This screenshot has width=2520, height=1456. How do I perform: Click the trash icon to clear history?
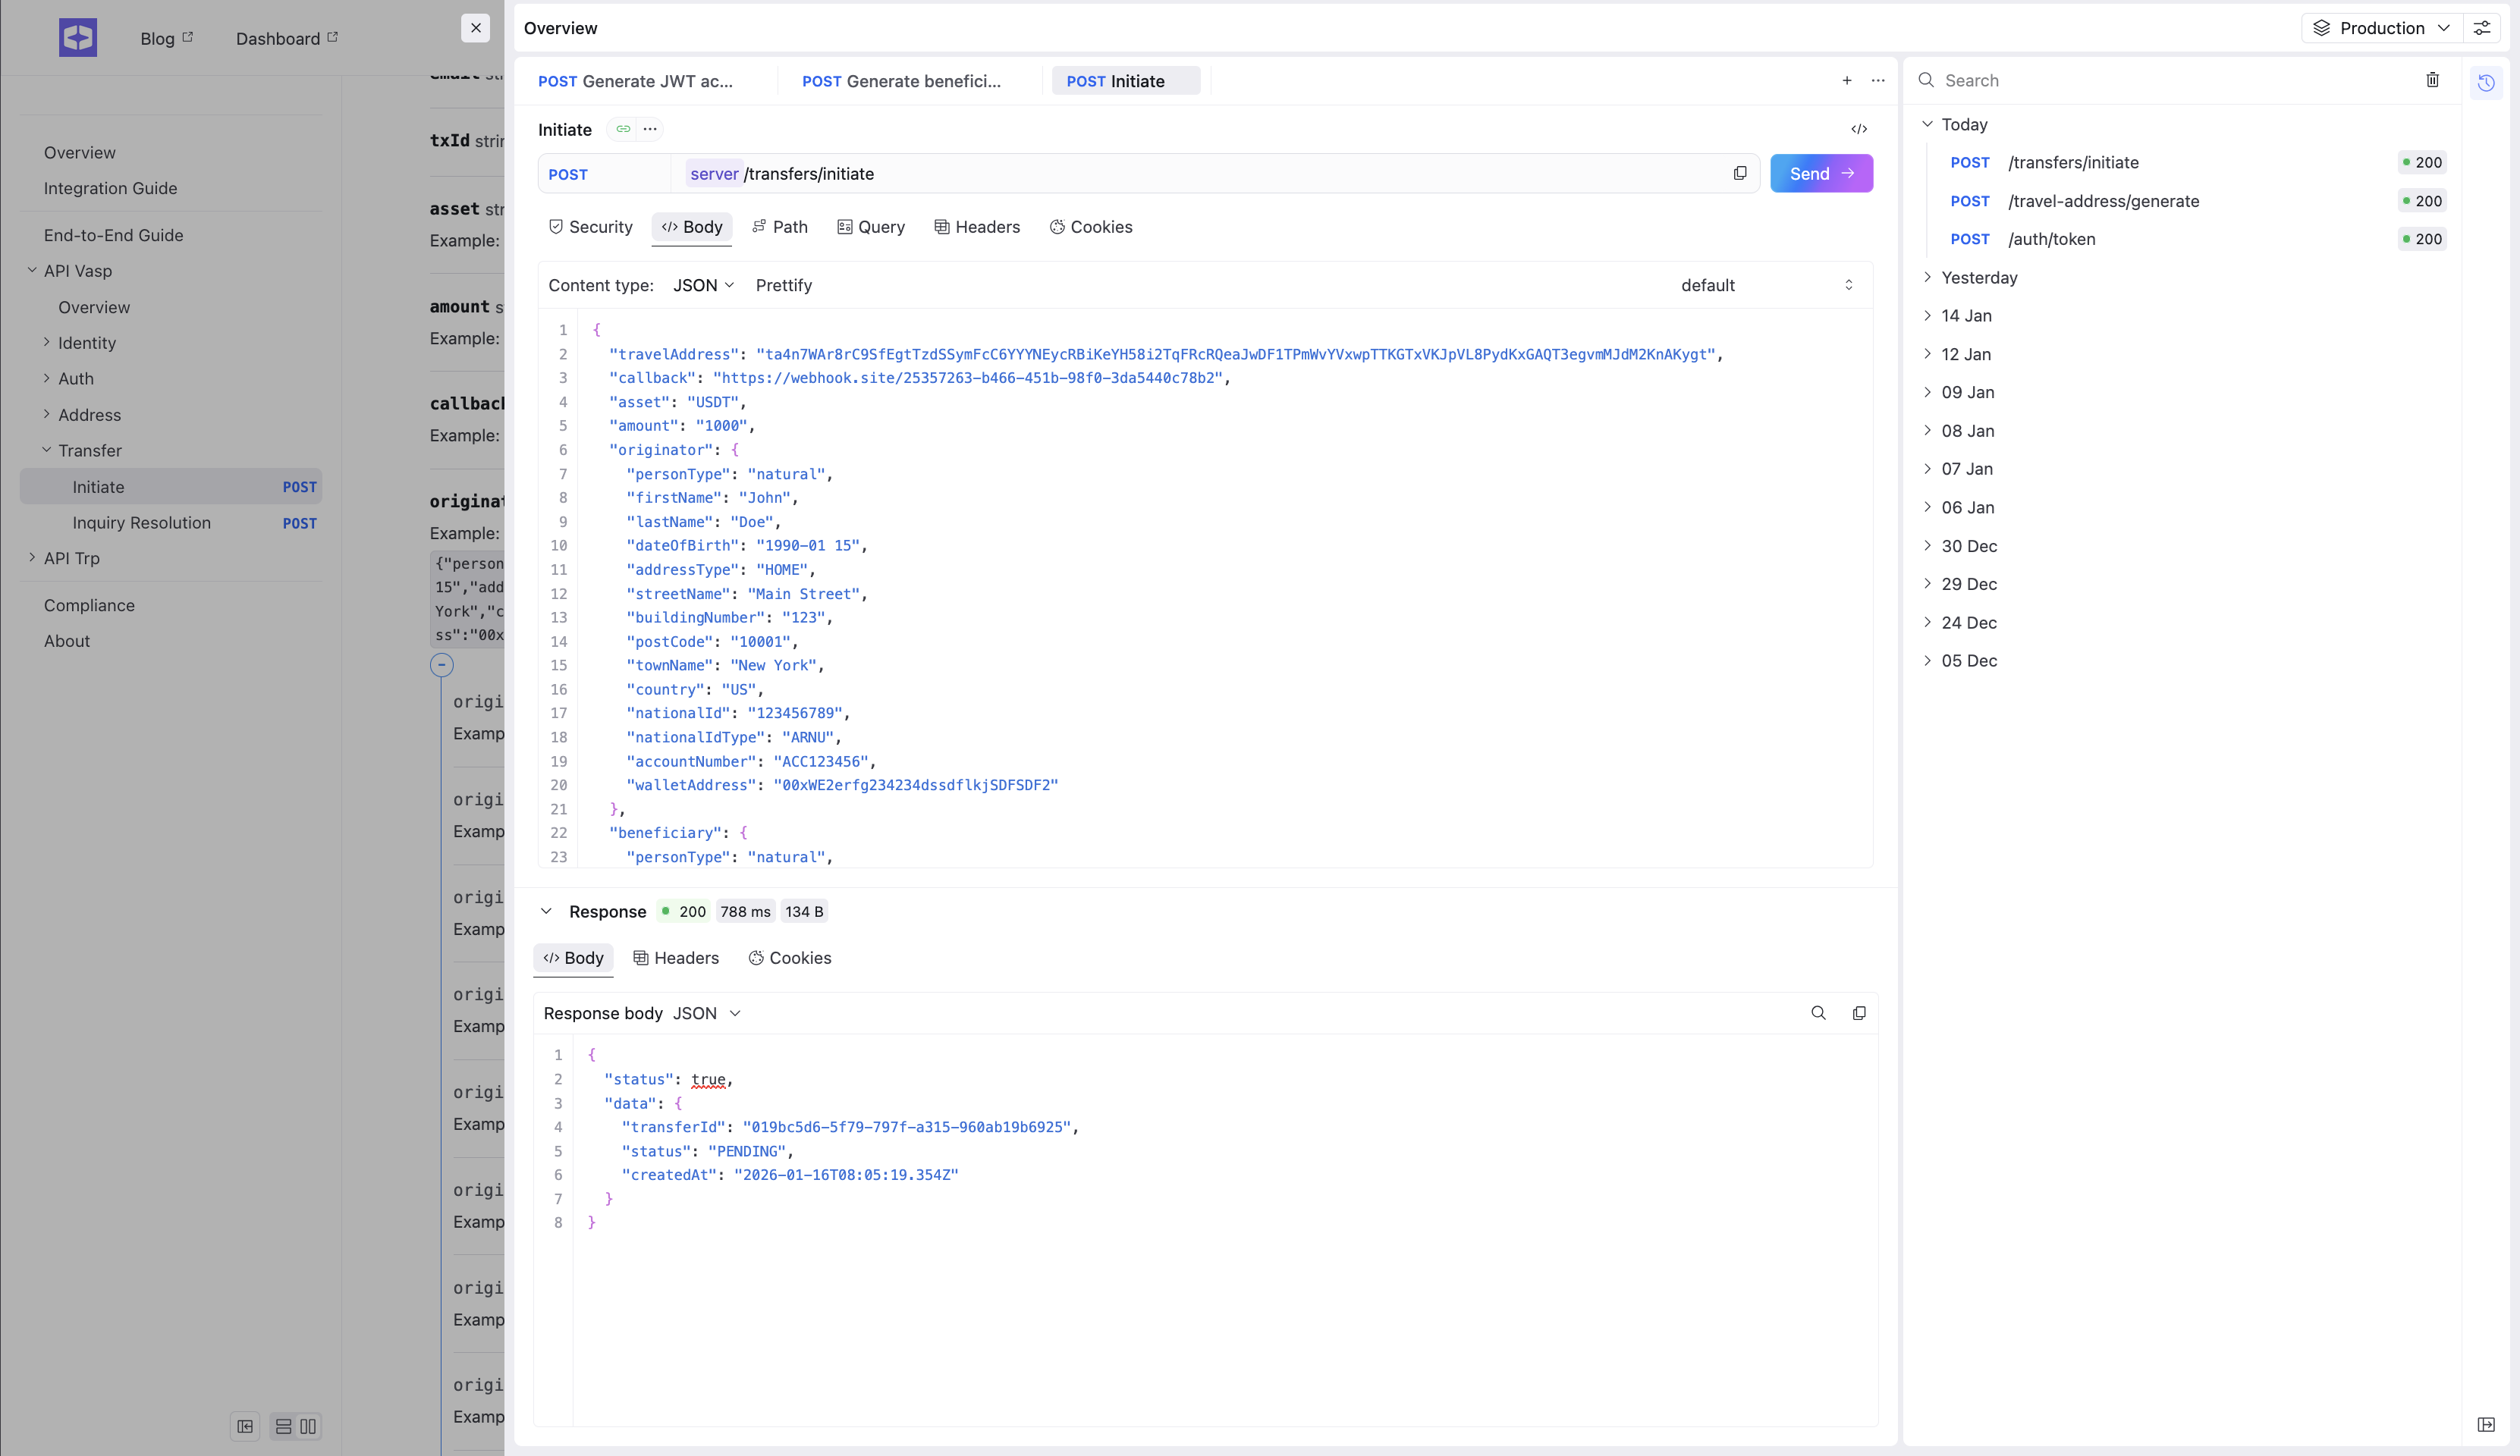(2432, 80)
